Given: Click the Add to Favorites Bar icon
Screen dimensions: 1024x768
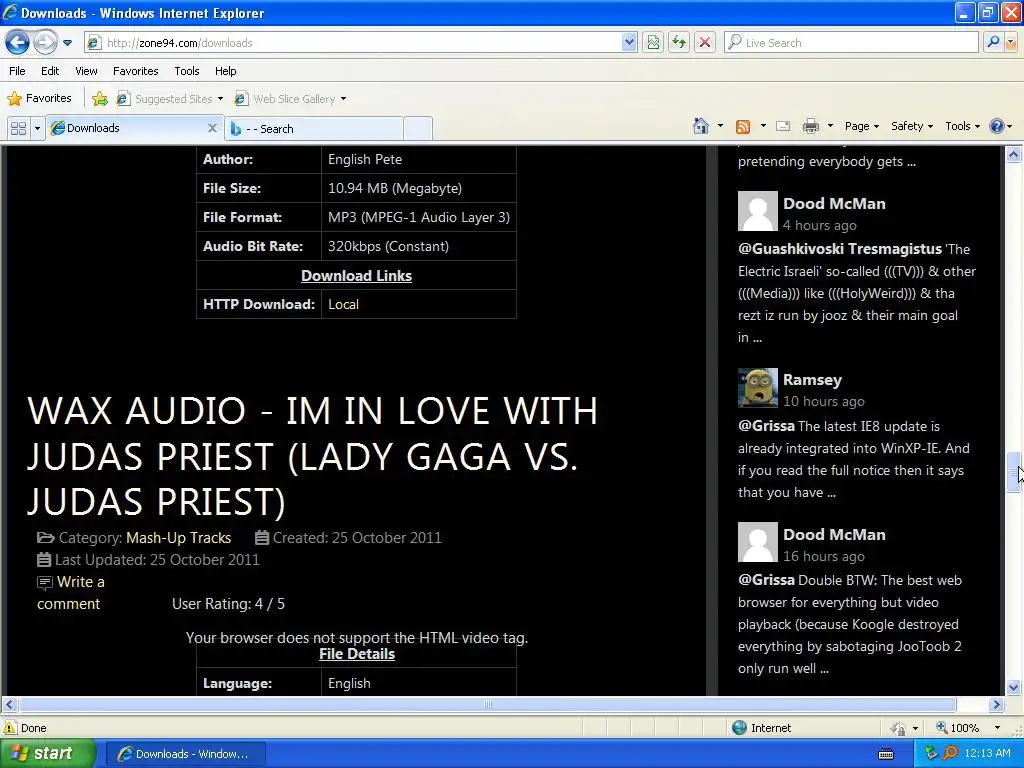Looking at the screenshot, I should coord(100,99).
